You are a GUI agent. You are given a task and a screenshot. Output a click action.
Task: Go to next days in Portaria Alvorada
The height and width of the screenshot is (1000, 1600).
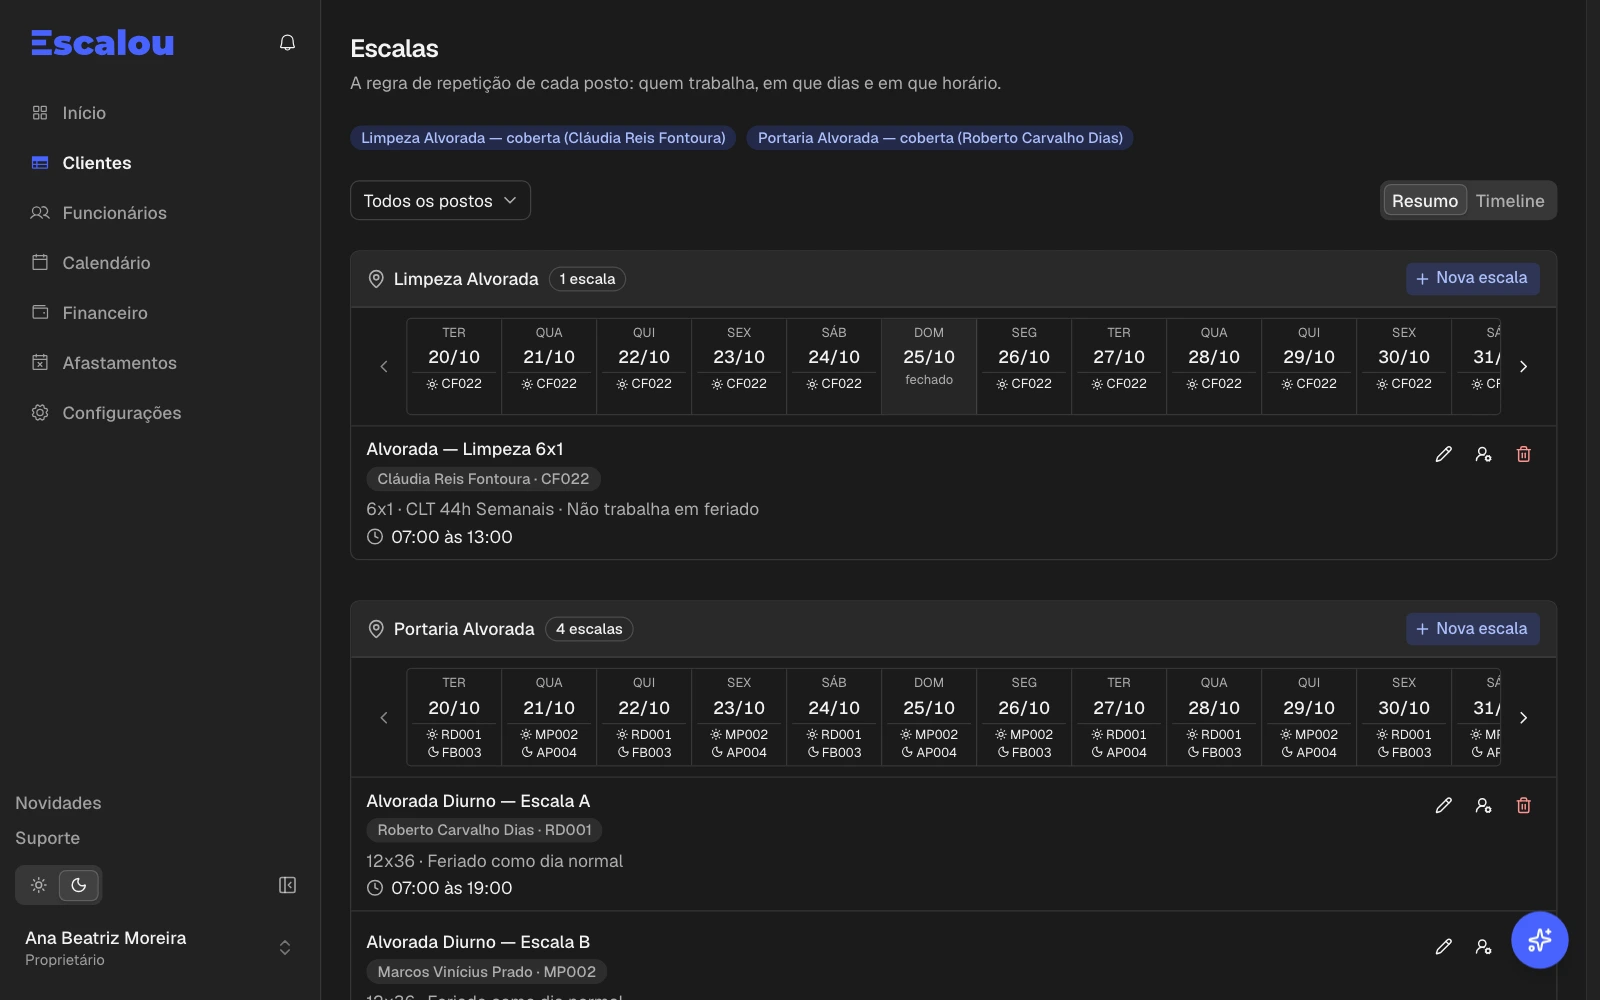[1523, 718]
